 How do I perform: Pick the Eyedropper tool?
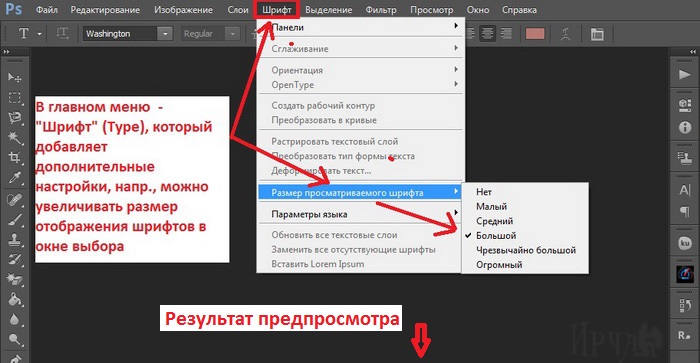(x=14, y=177)
